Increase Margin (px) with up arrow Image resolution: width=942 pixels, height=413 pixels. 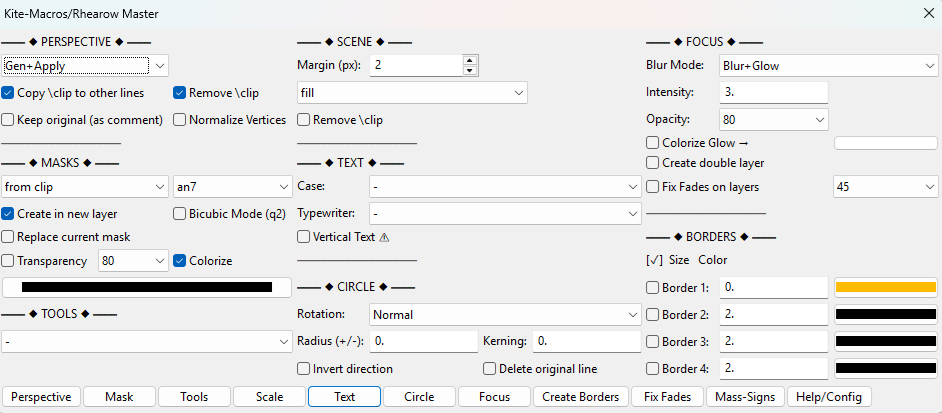coord(470,60)
